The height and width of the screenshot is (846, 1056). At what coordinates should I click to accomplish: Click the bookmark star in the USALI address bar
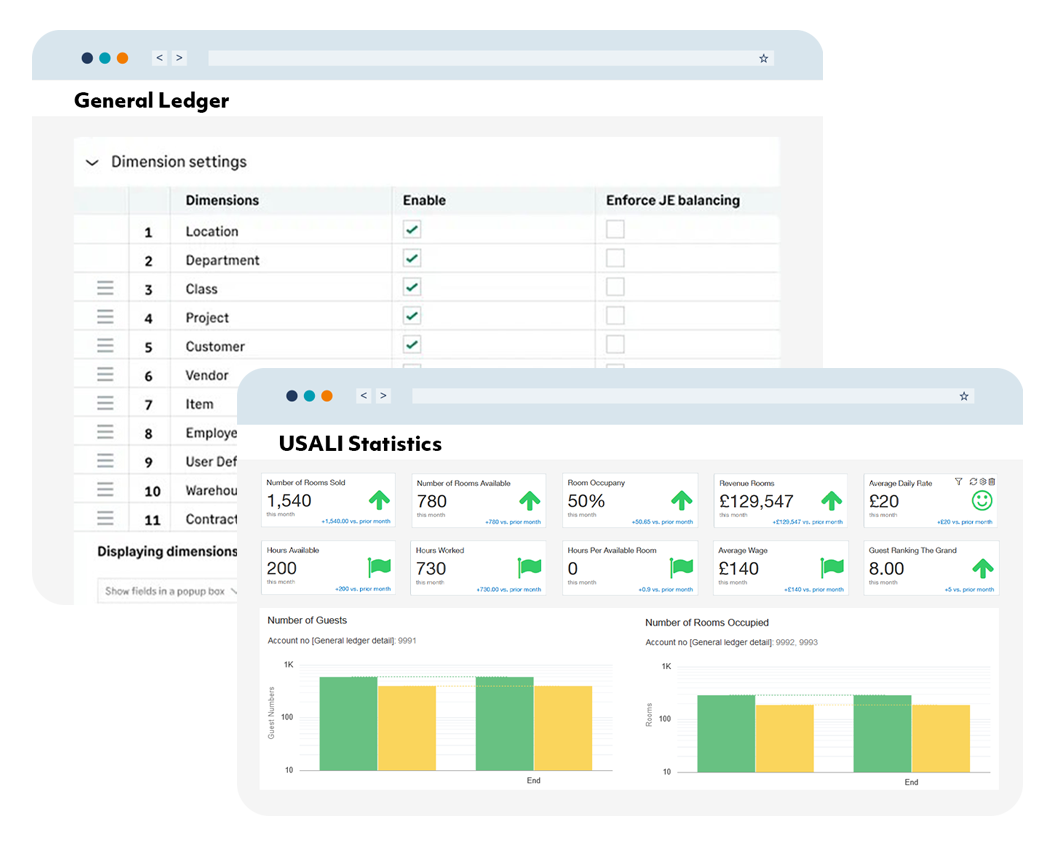point(964,396)
